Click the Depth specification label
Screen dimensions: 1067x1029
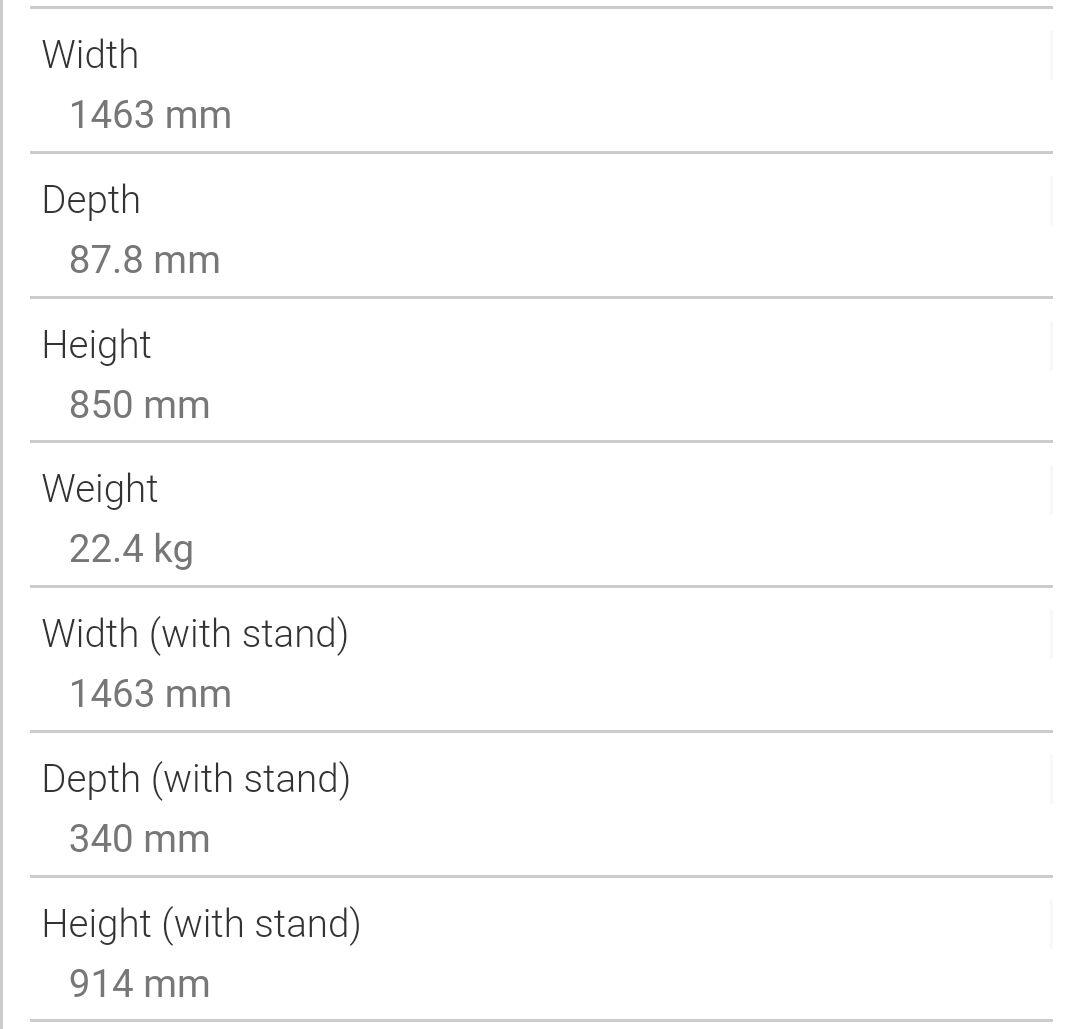(91, 200)
